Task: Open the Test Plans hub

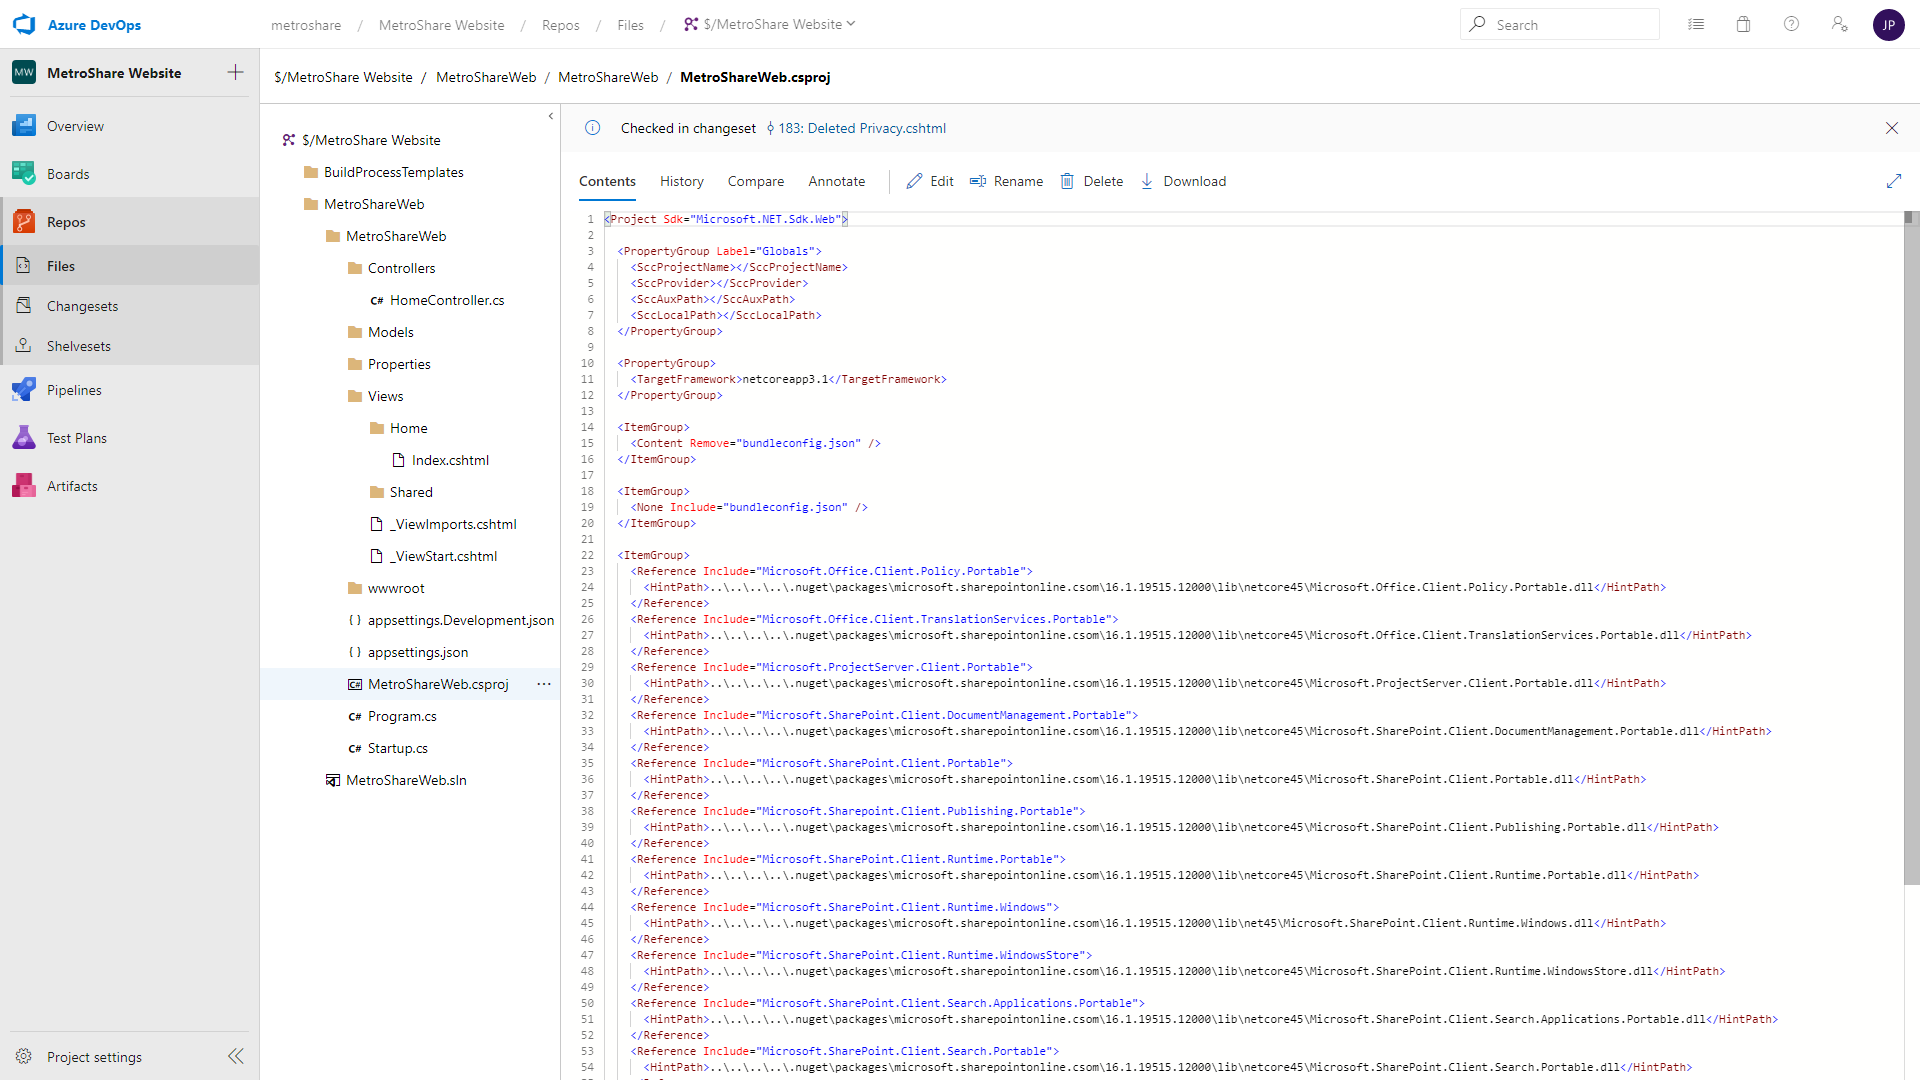Action: [130, 438]
